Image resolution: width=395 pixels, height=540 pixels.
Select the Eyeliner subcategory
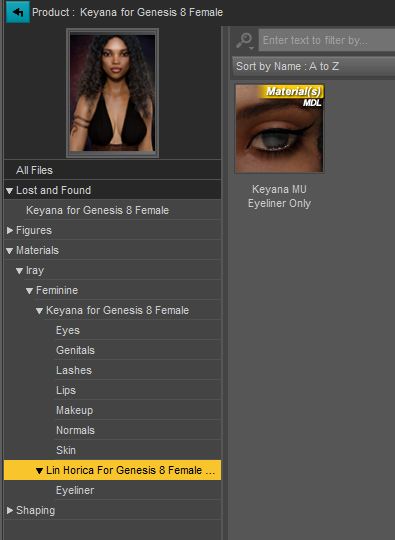137,490
